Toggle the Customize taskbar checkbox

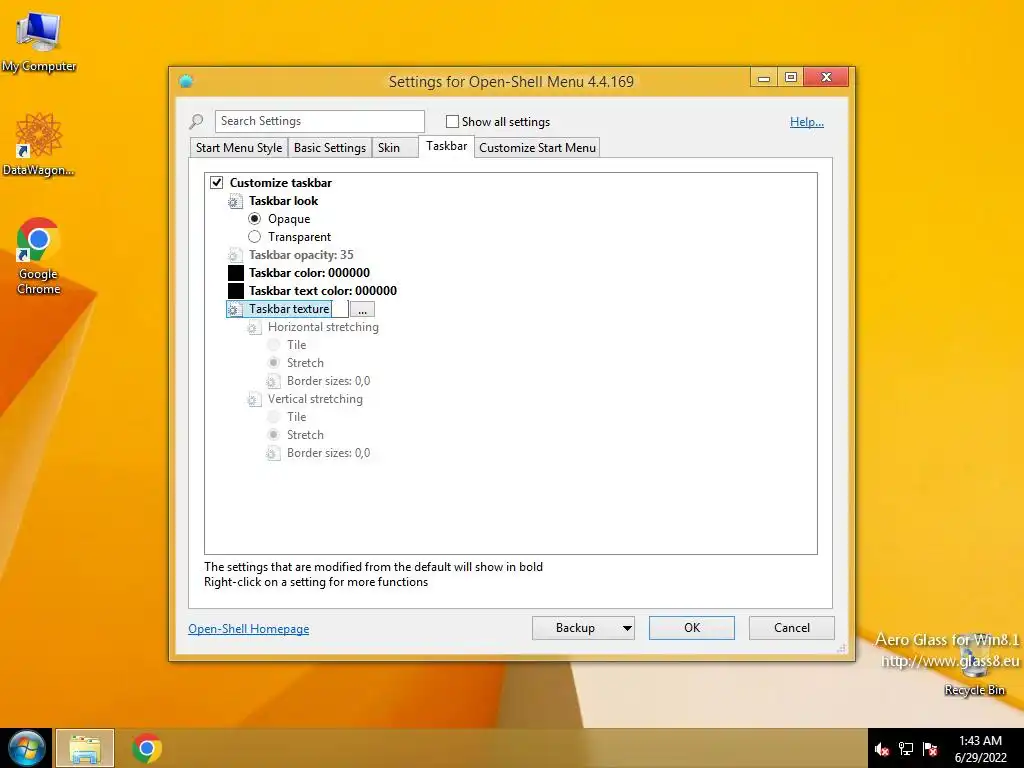217,182
